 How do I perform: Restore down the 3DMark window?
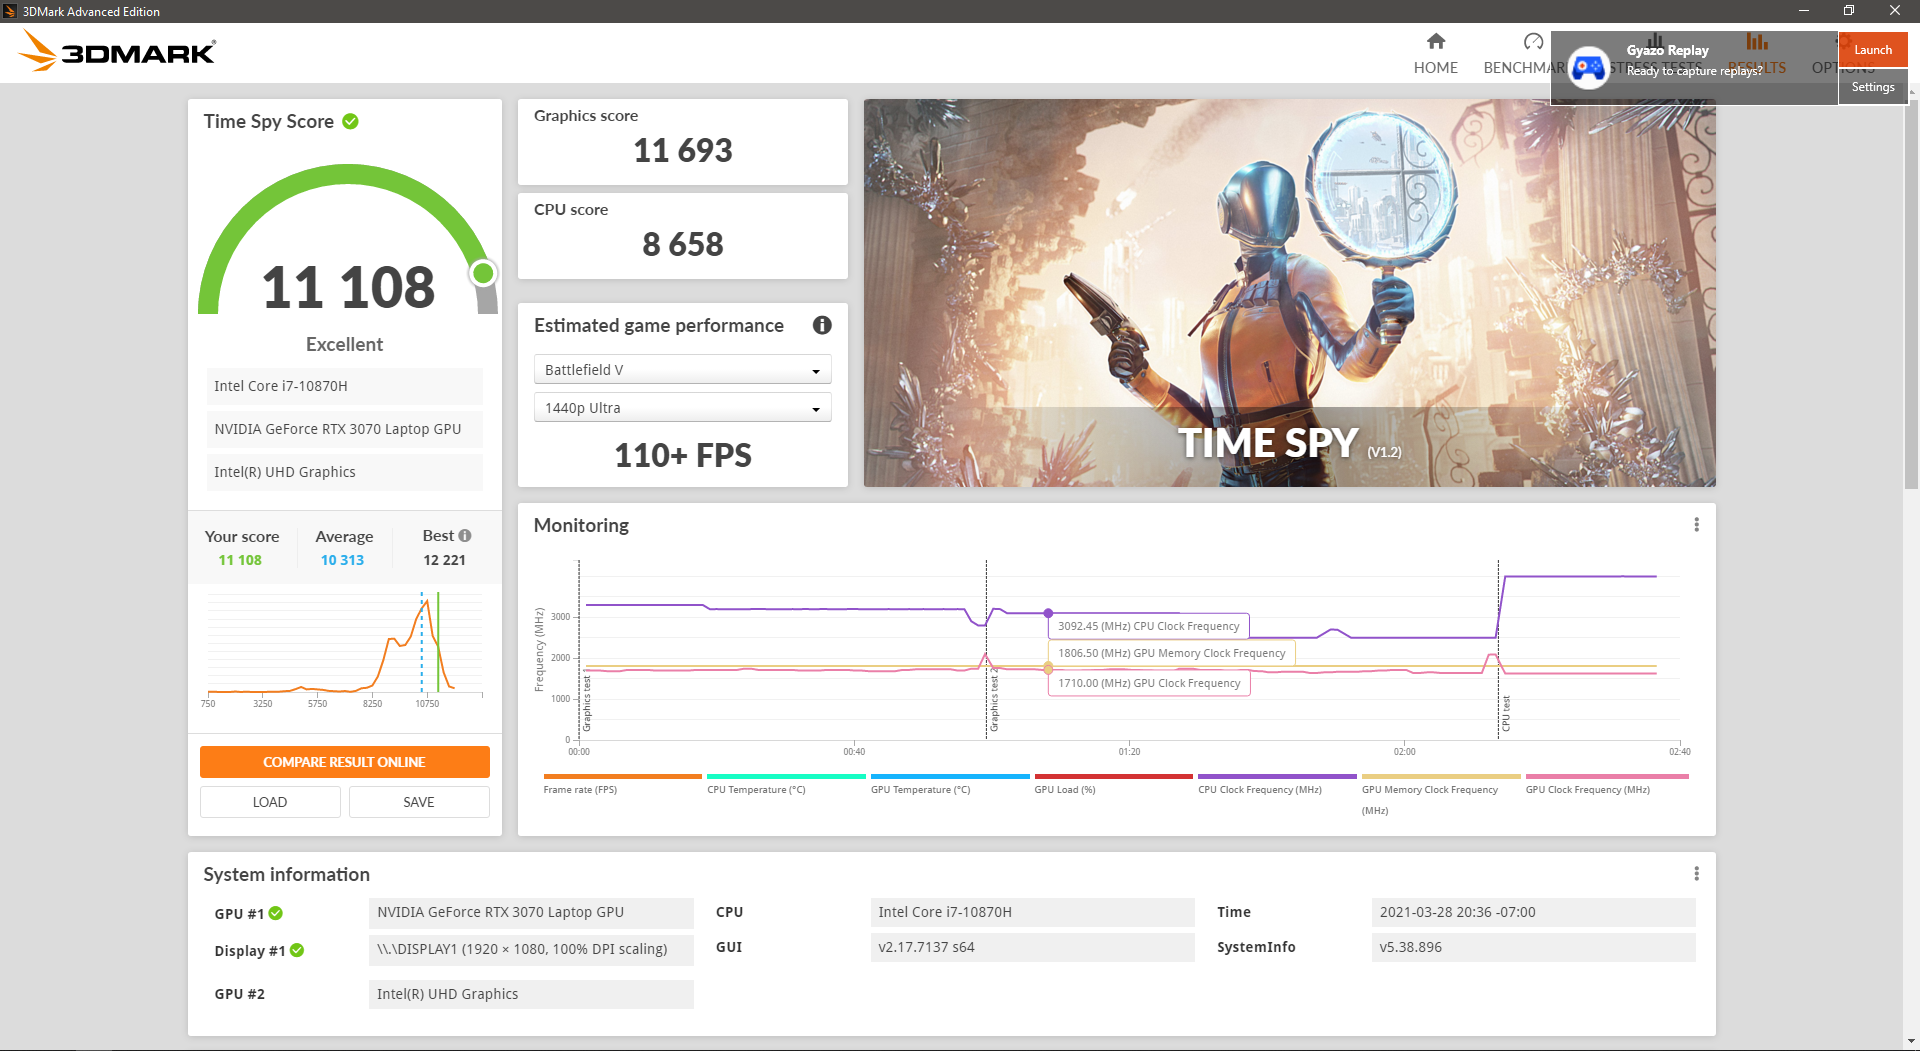(1849, 11)
